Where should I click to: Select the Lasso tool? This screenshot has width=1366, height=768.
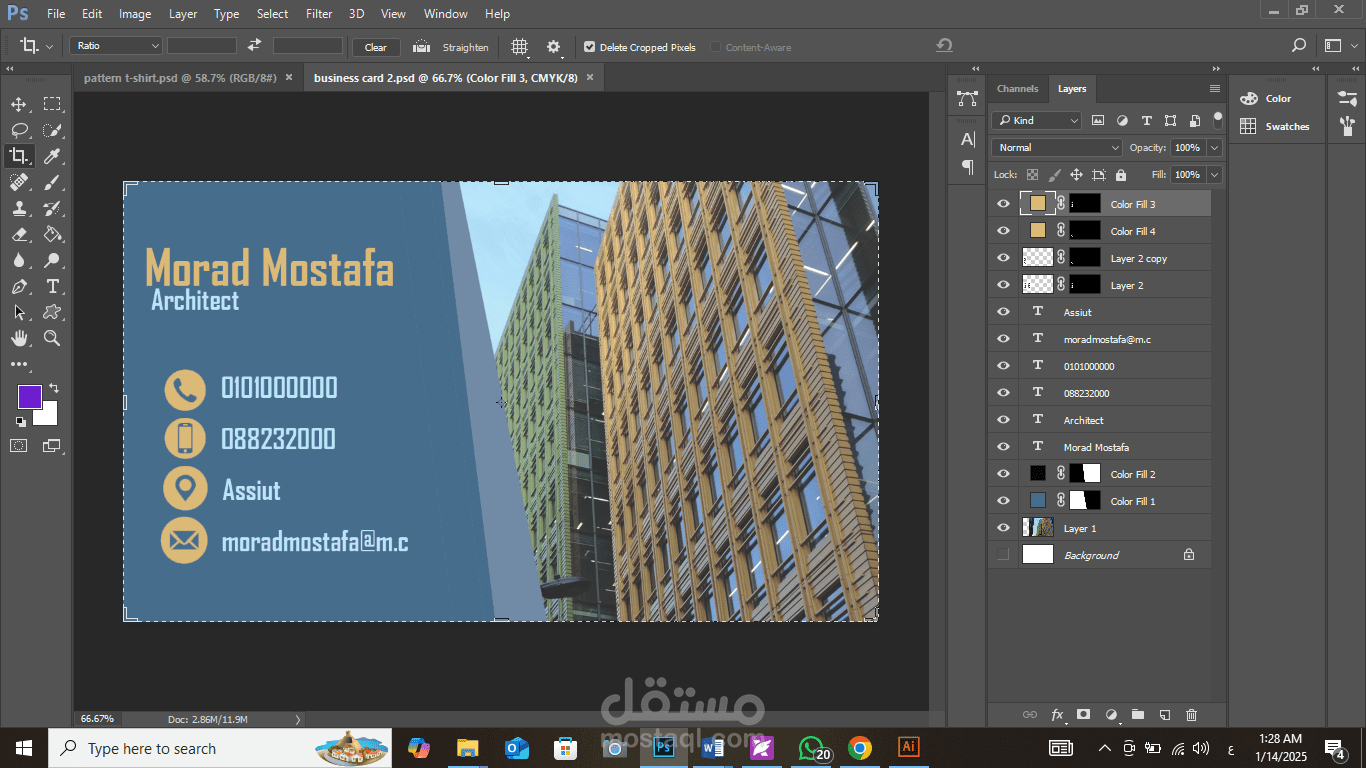pyautogui.click(x=19, y=130)
